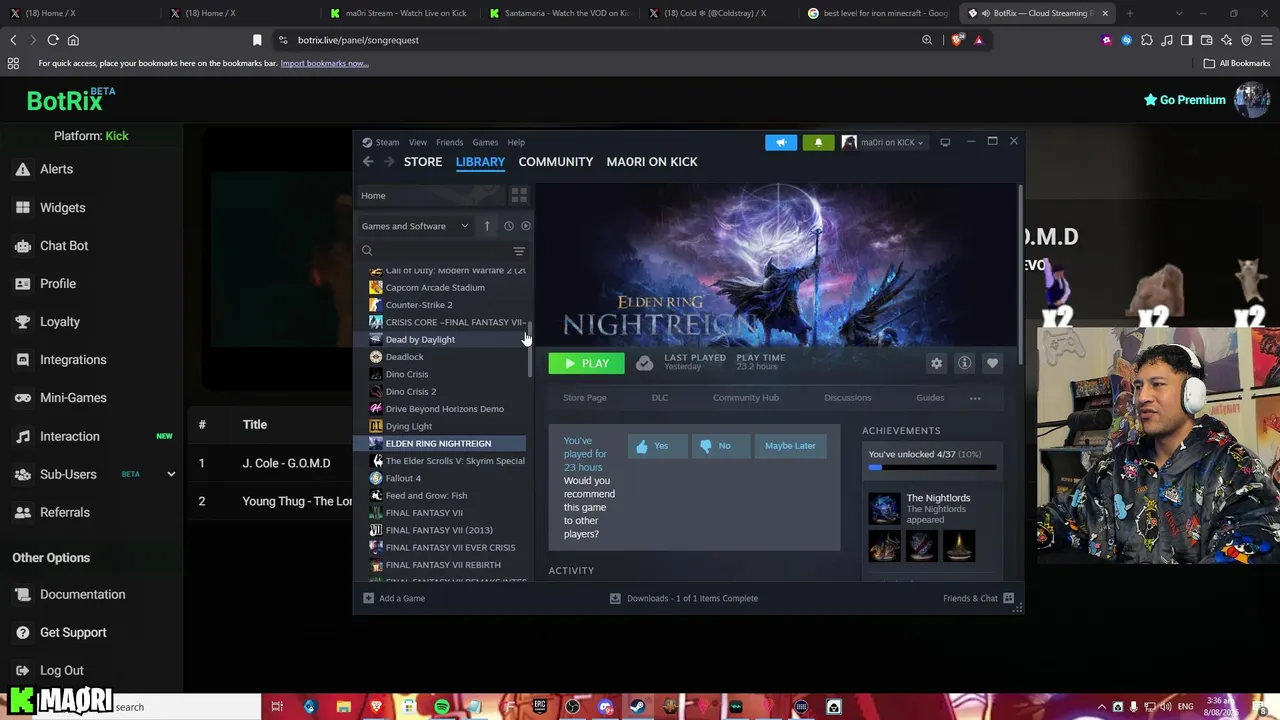Click Maybe Later on recommendation prompt
The width and height of the screenshot is (1280, 720).
pos(790,446)
